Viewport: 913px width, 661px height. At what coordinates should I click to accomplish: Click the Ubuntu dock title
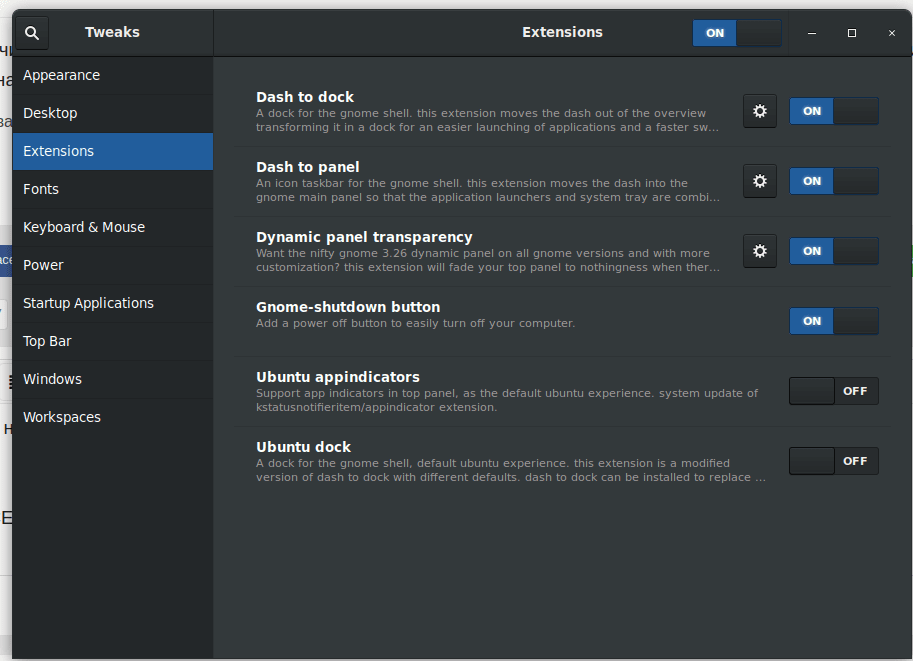pos(303,447)
